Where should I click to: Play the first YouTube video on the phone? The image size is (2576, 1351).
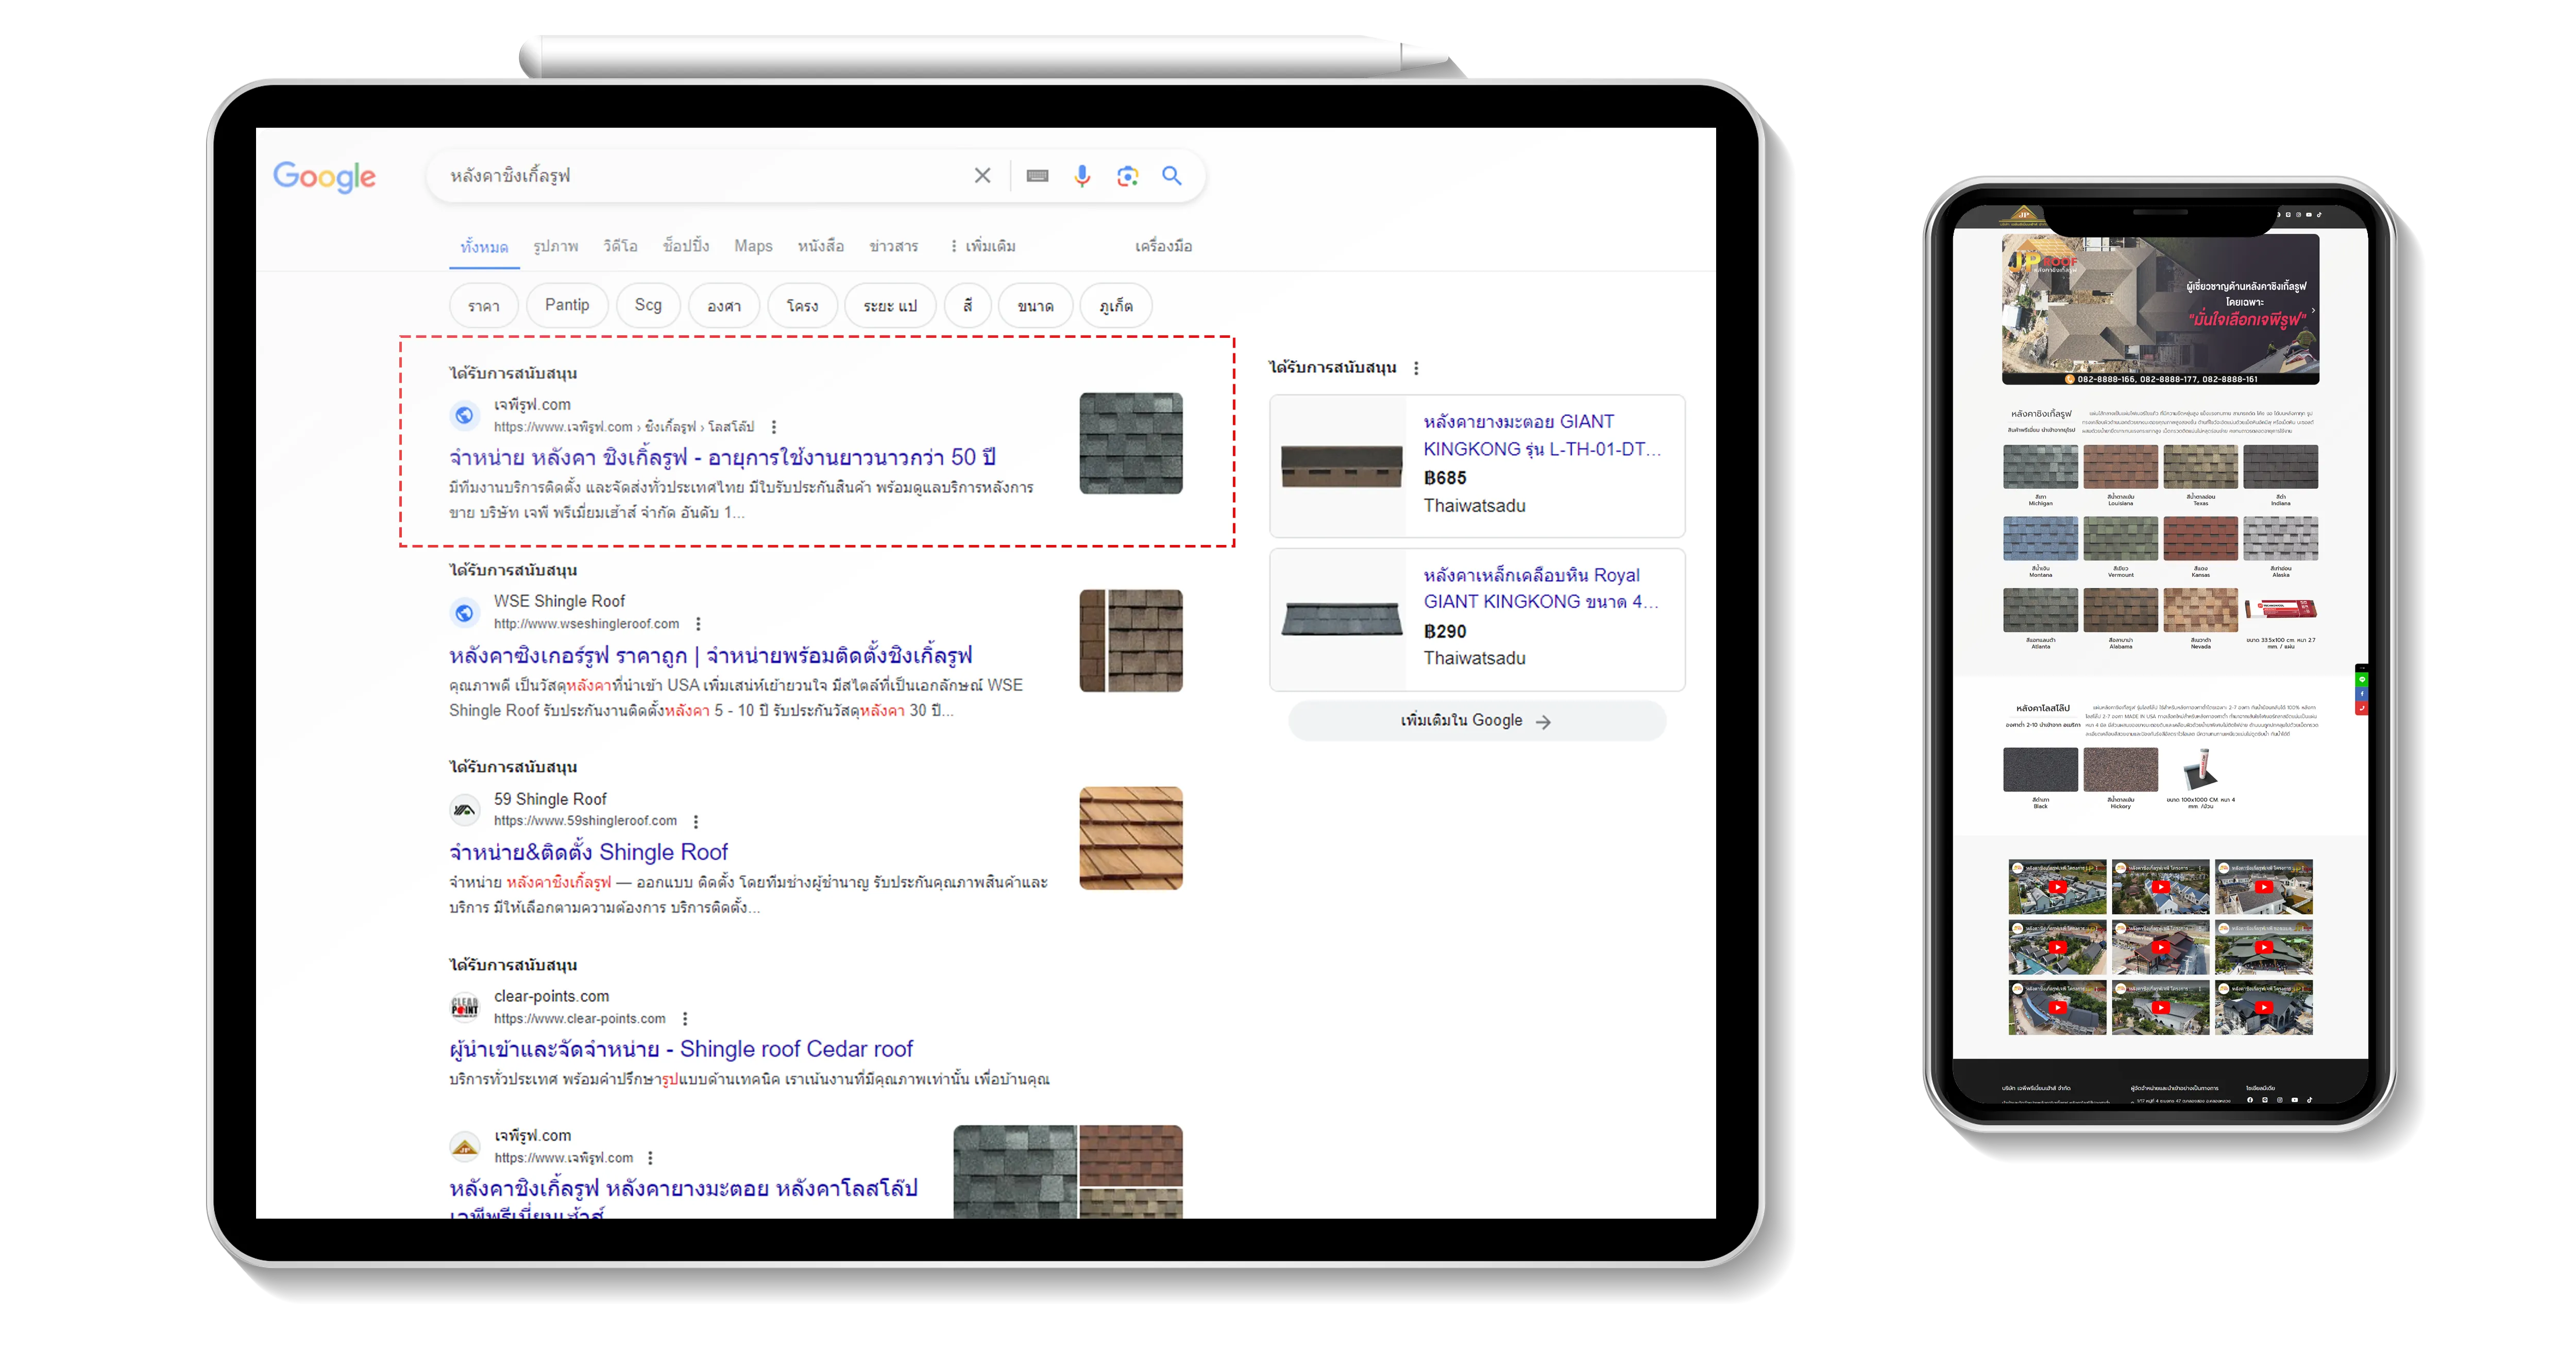[x=2057, y=887]
